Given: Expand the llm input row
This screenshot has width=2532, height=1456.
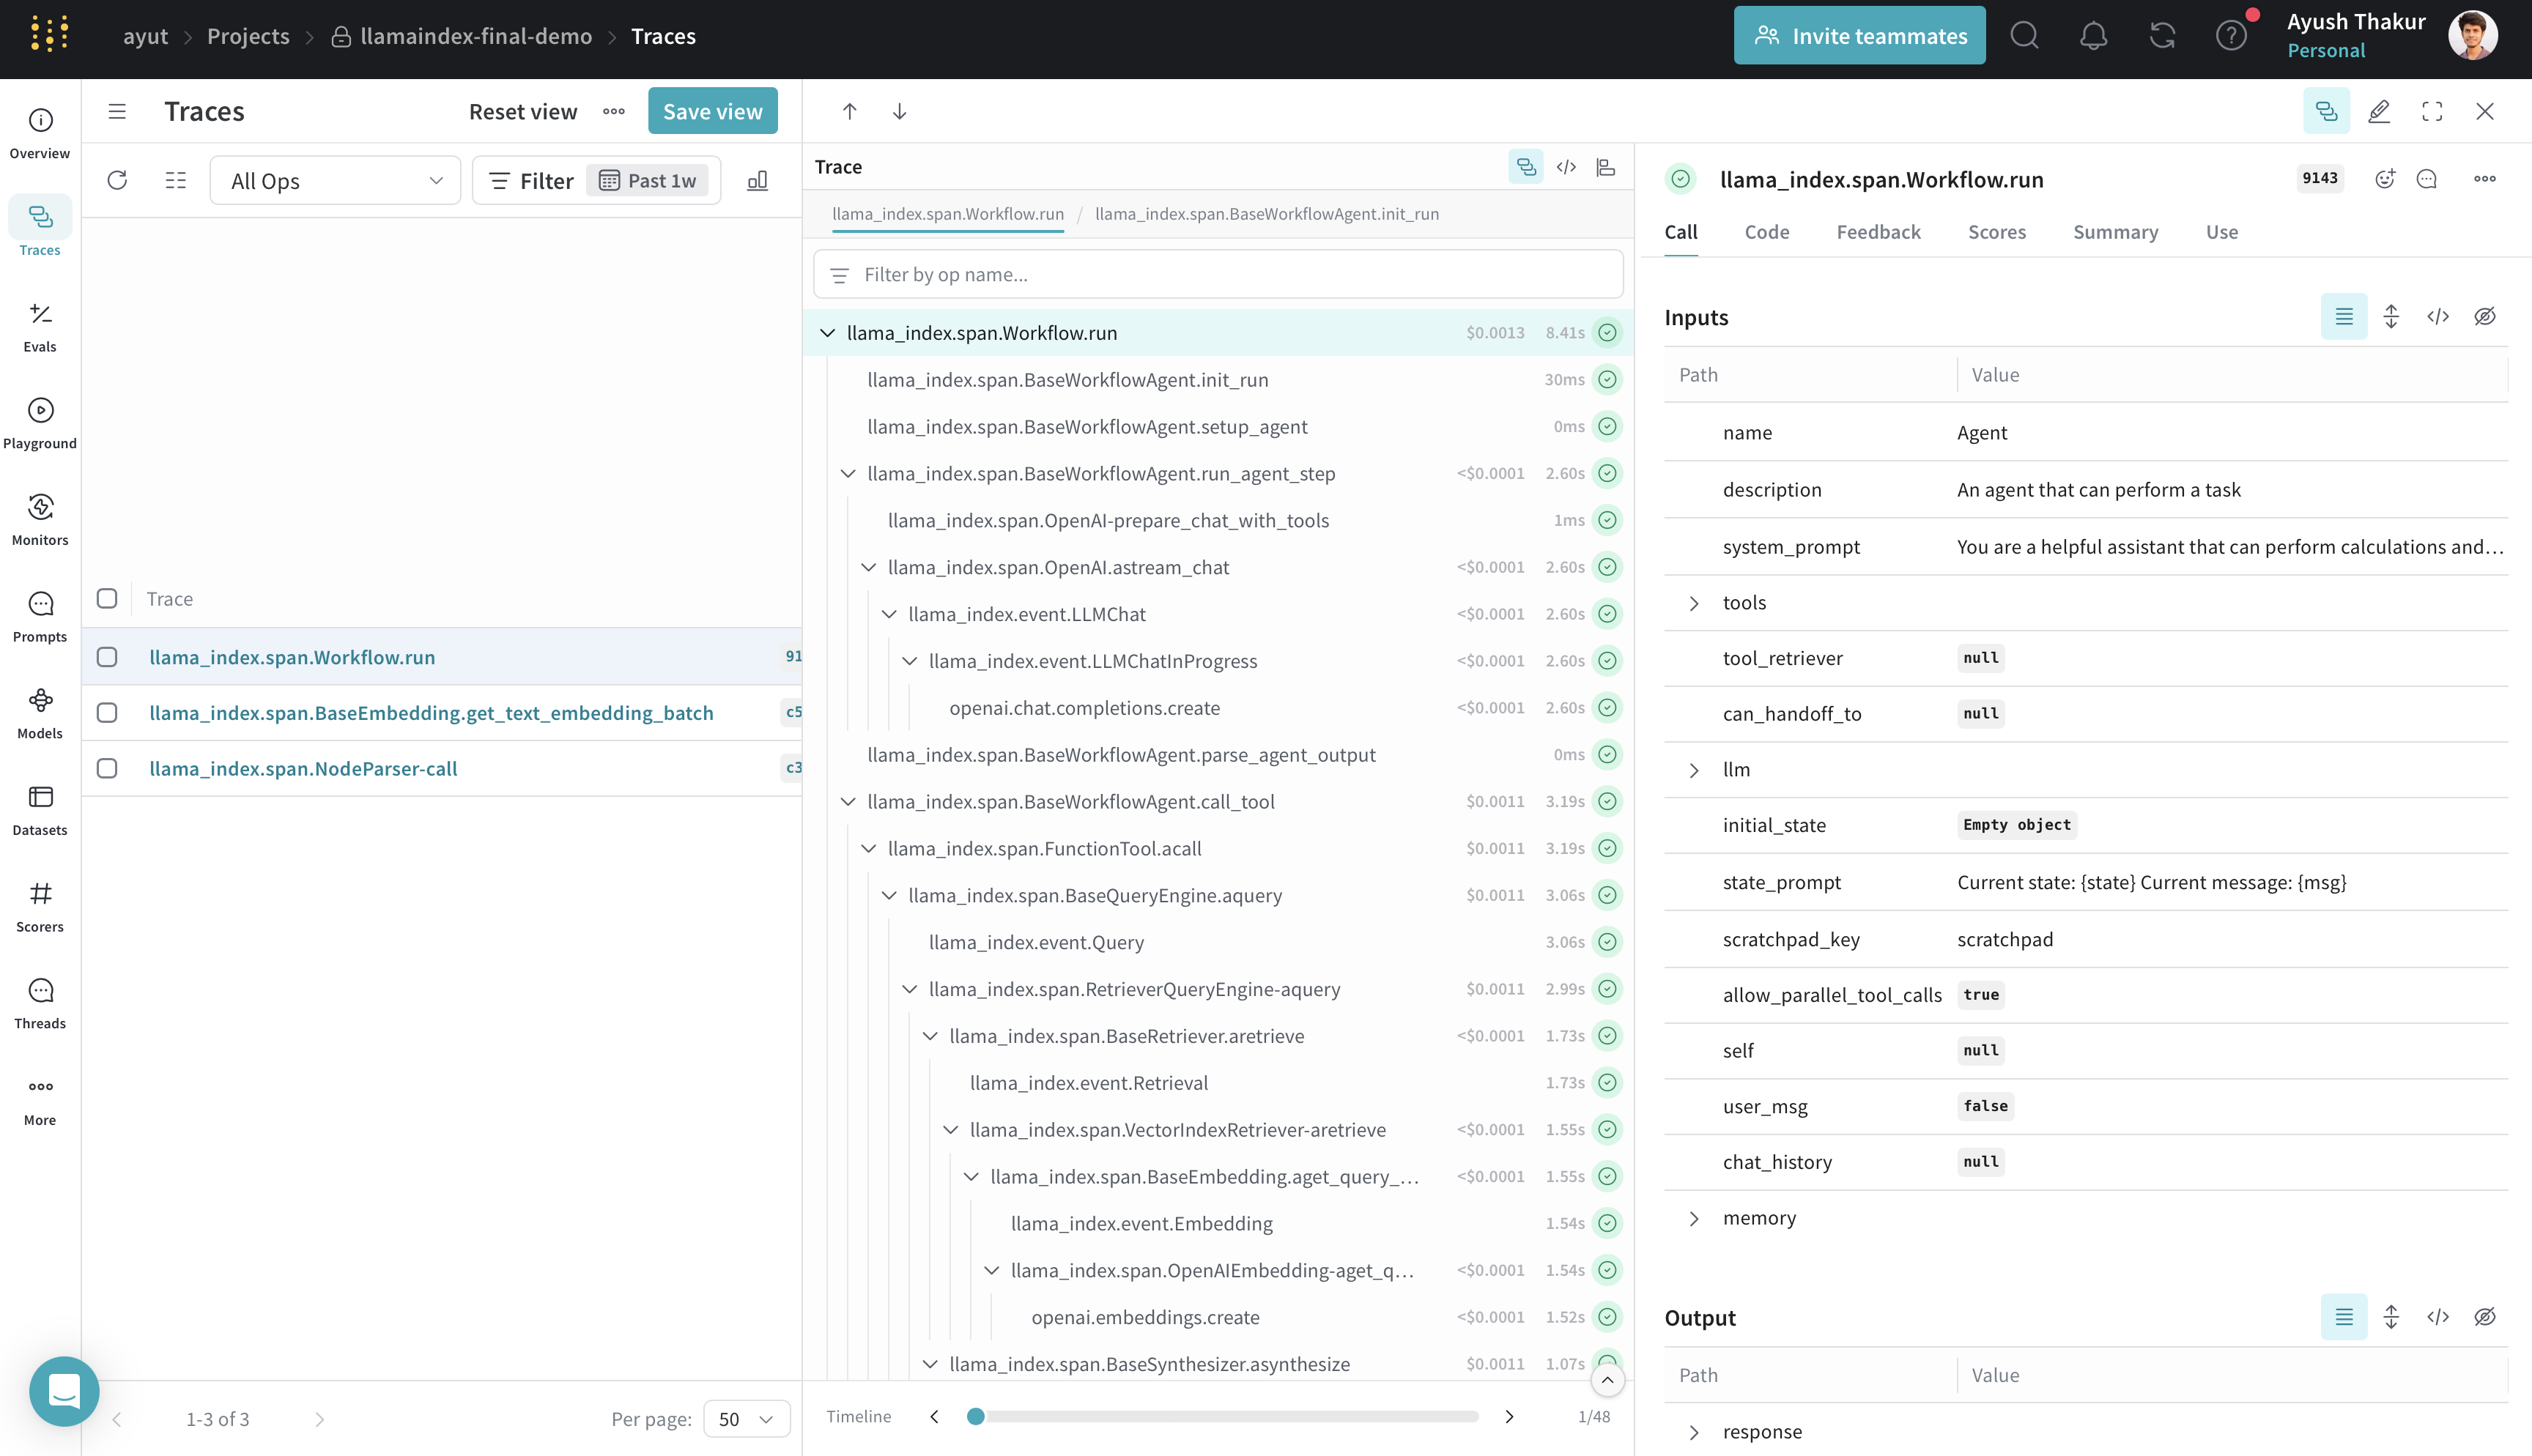Looking at the screenshot, I should [1694, 770].
